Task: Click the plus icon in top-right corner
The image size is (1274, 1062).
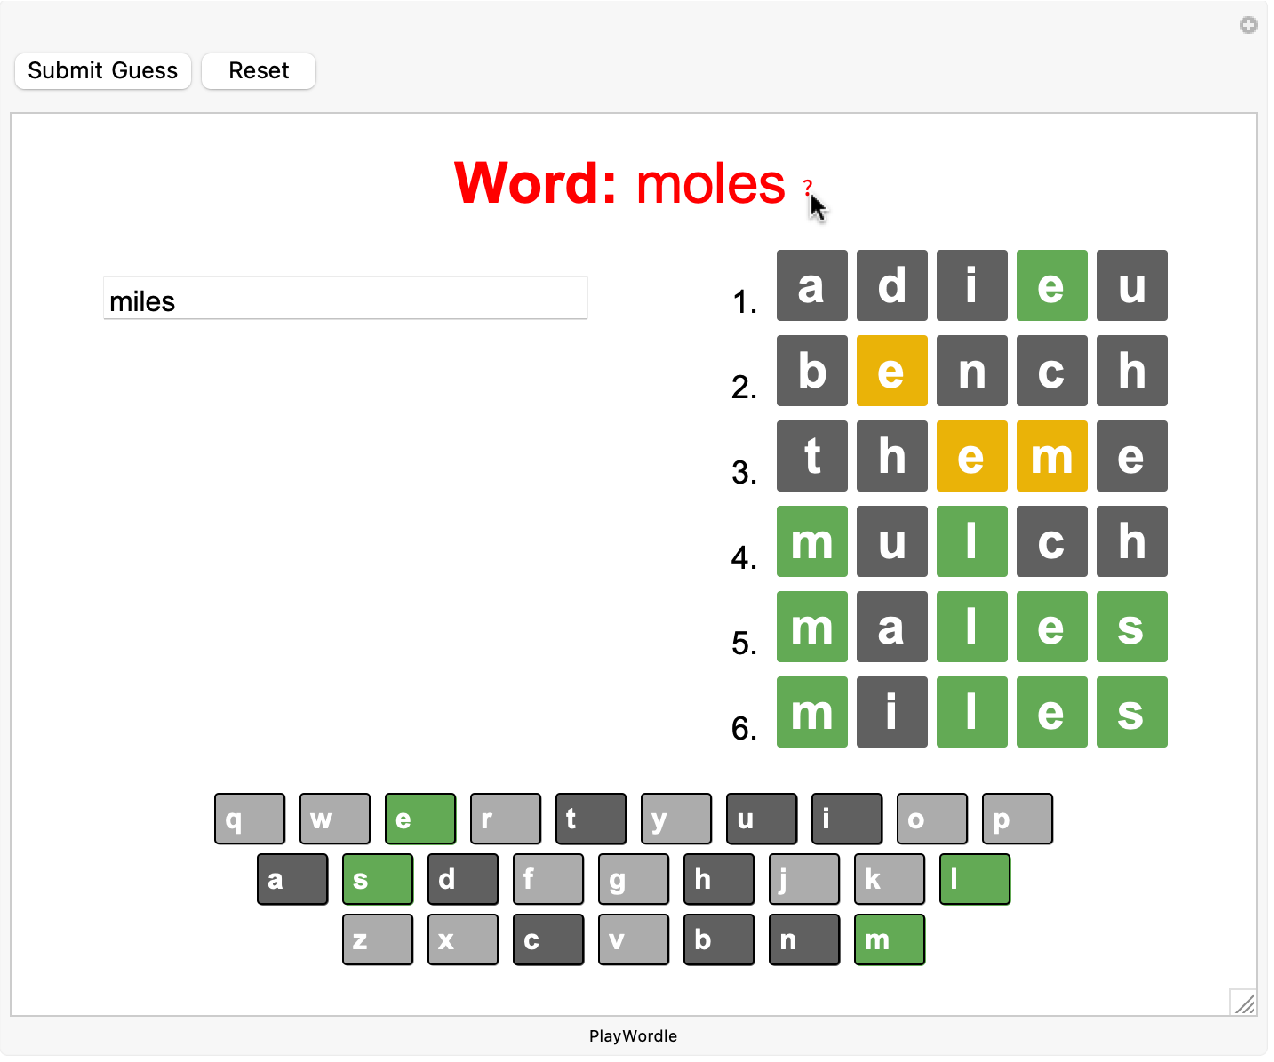Action: click(x=1248, y=25)
